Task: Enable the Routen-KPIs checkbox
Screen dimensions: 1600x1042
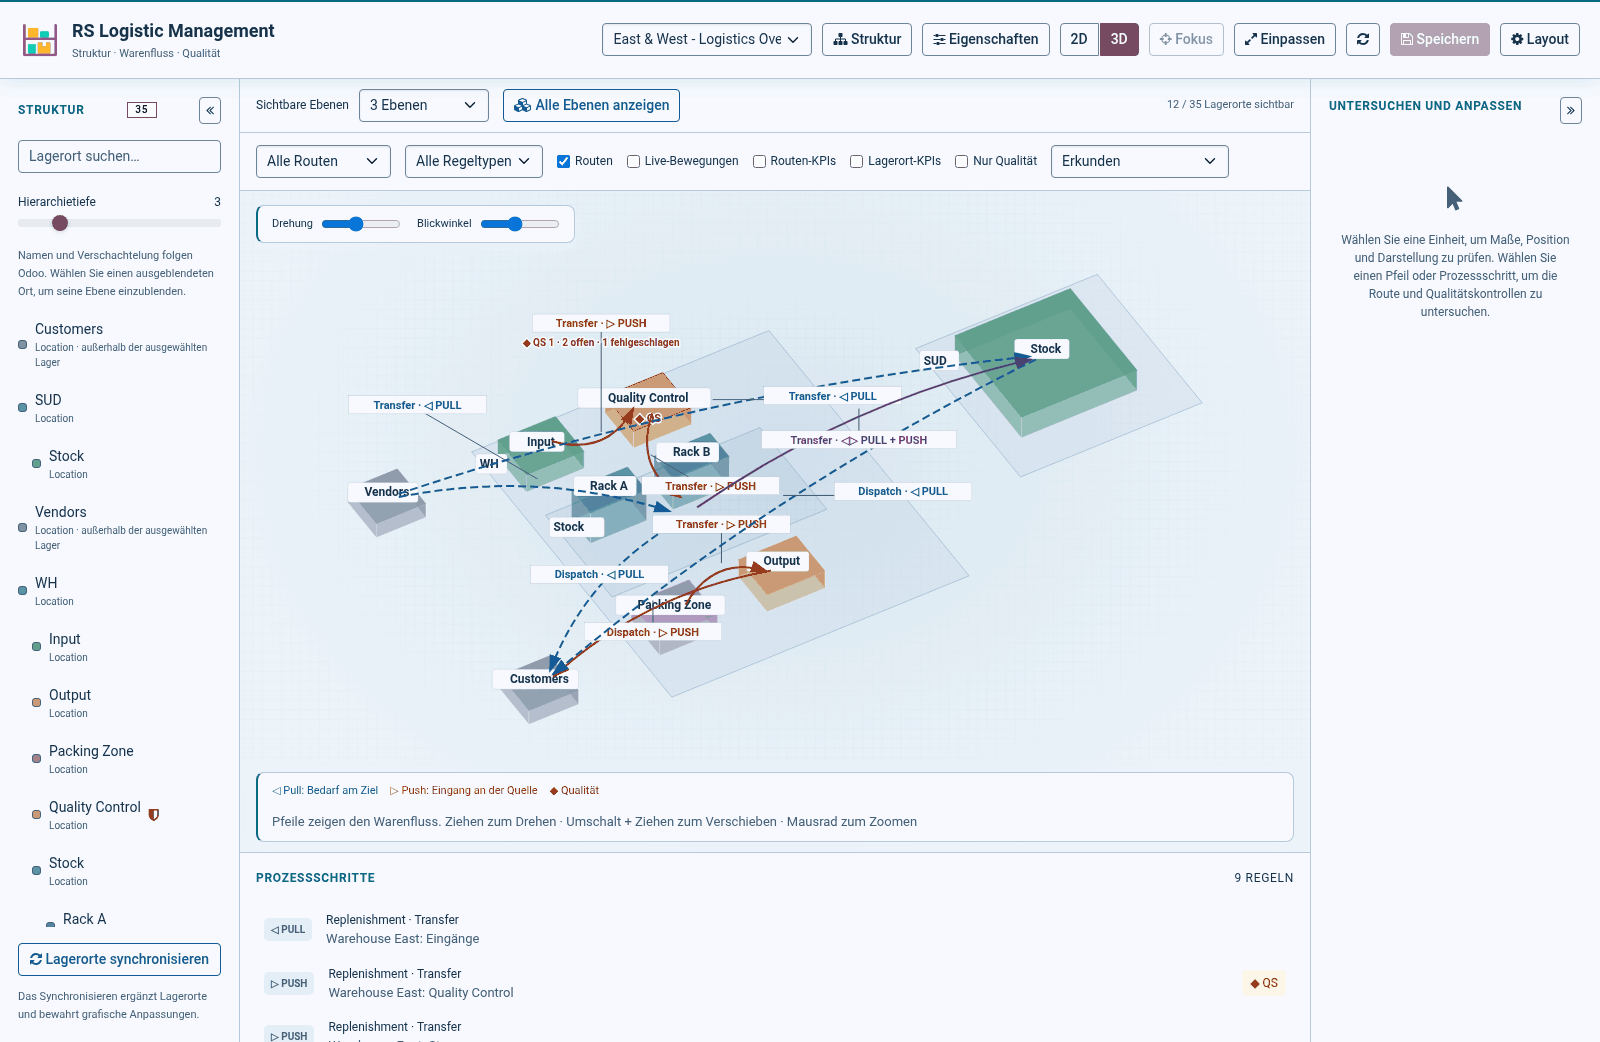Action: pyautogui.click(x=759, y=161)
